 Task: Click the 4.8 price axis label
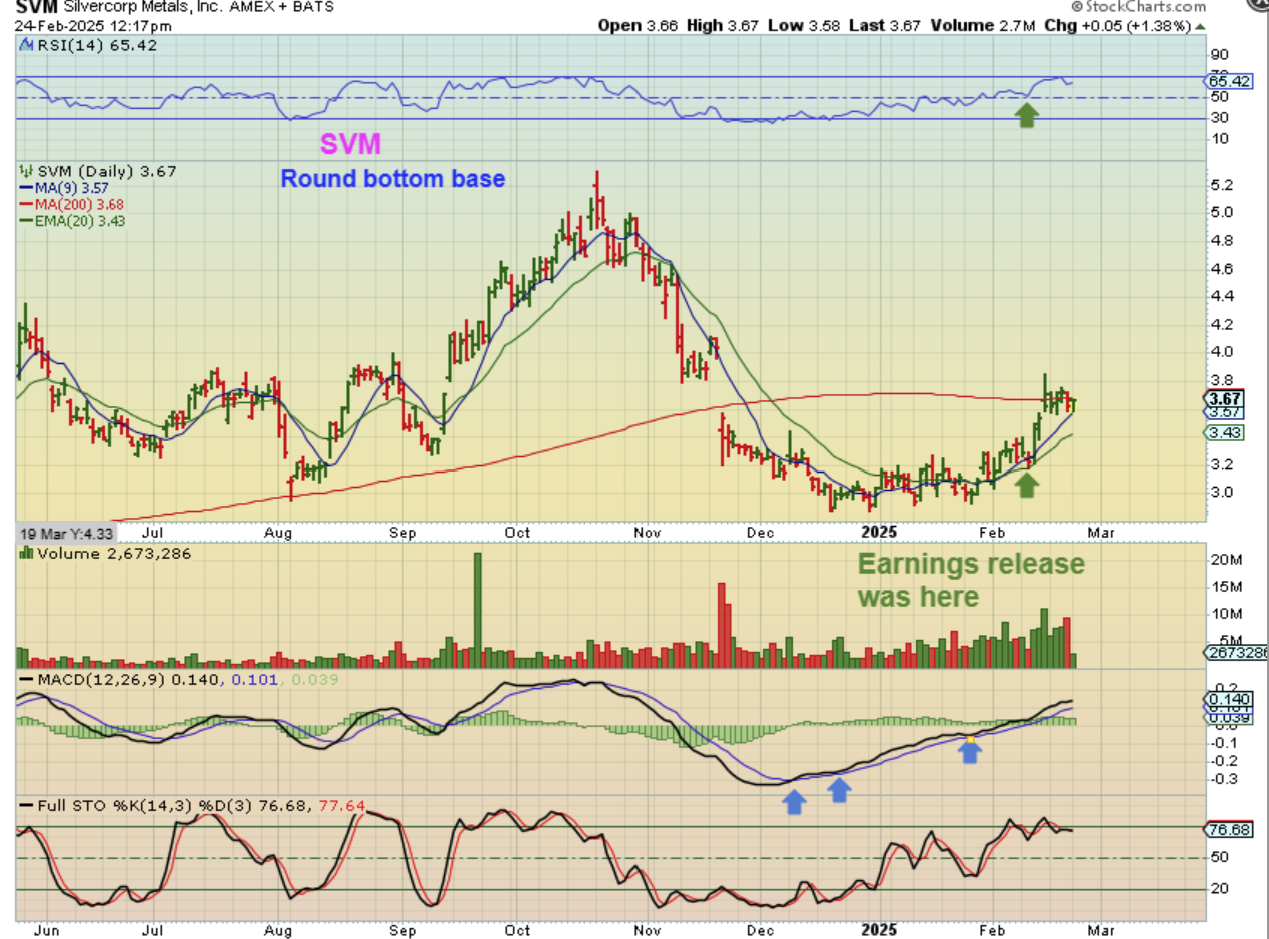(1220, 240)
